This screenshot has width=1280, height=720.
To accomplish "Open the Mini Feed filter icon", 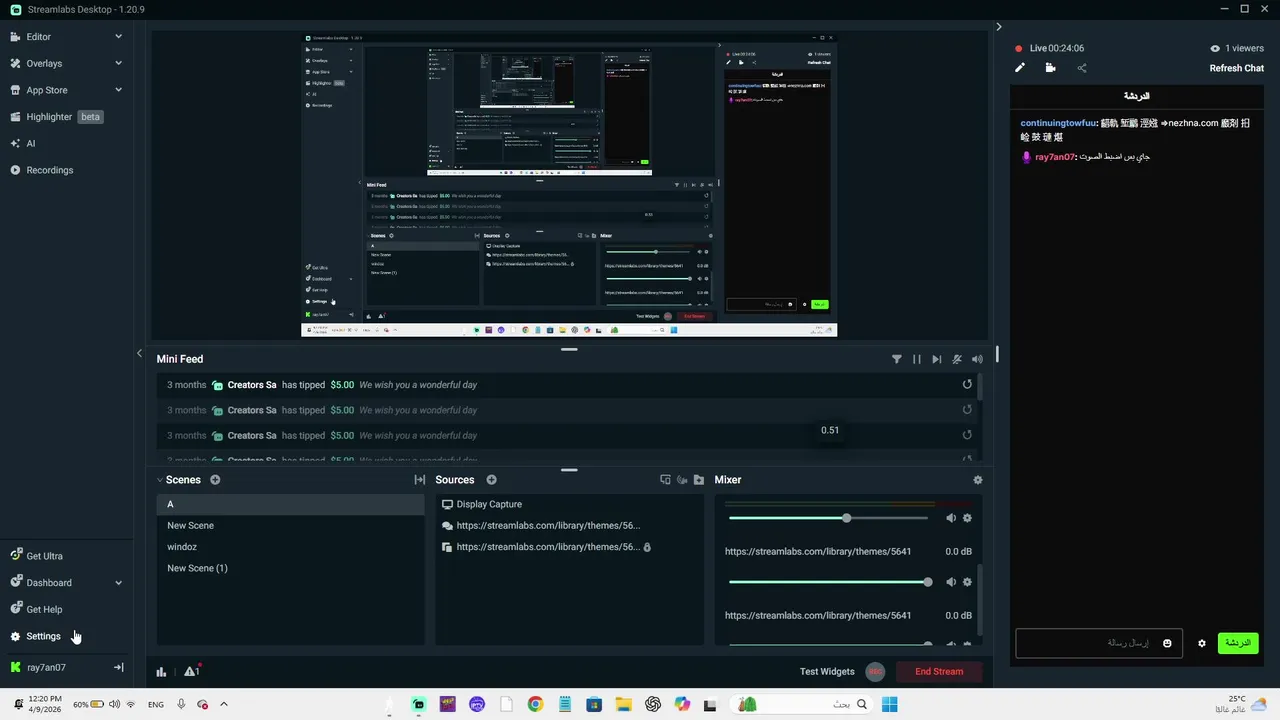I will click(896, 359).
